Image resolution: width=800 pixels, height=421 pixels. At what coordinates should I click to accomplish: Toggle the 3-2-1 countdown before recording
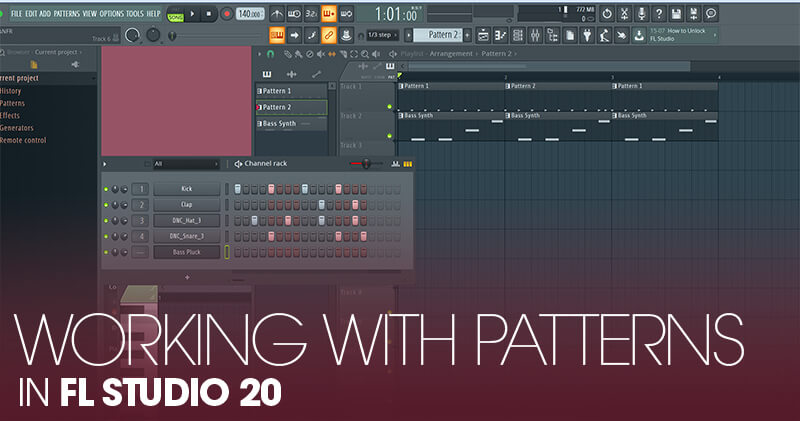coord(311,14)
